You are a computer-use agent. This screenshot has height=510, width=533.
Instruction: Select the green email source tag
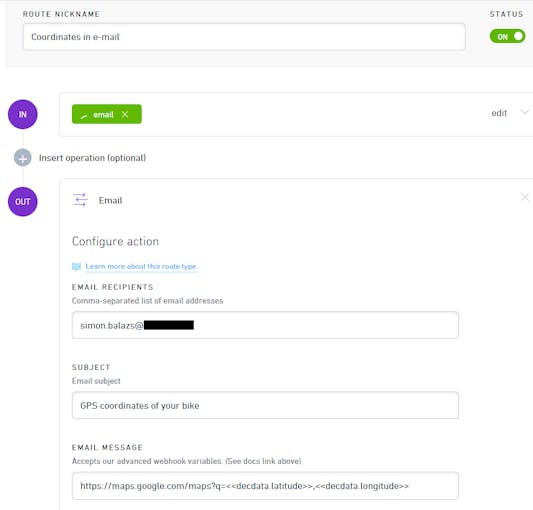107,114
